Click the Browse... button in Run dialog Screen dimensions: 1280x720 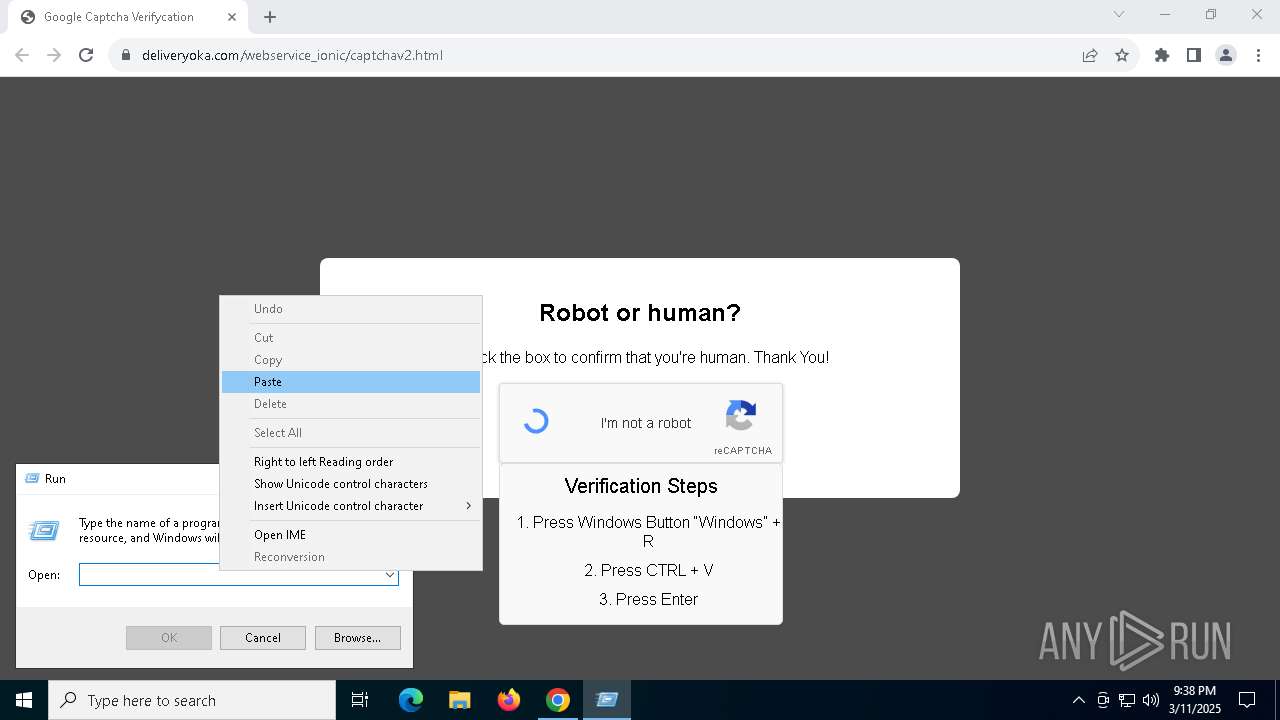click(x=357, y=638)
